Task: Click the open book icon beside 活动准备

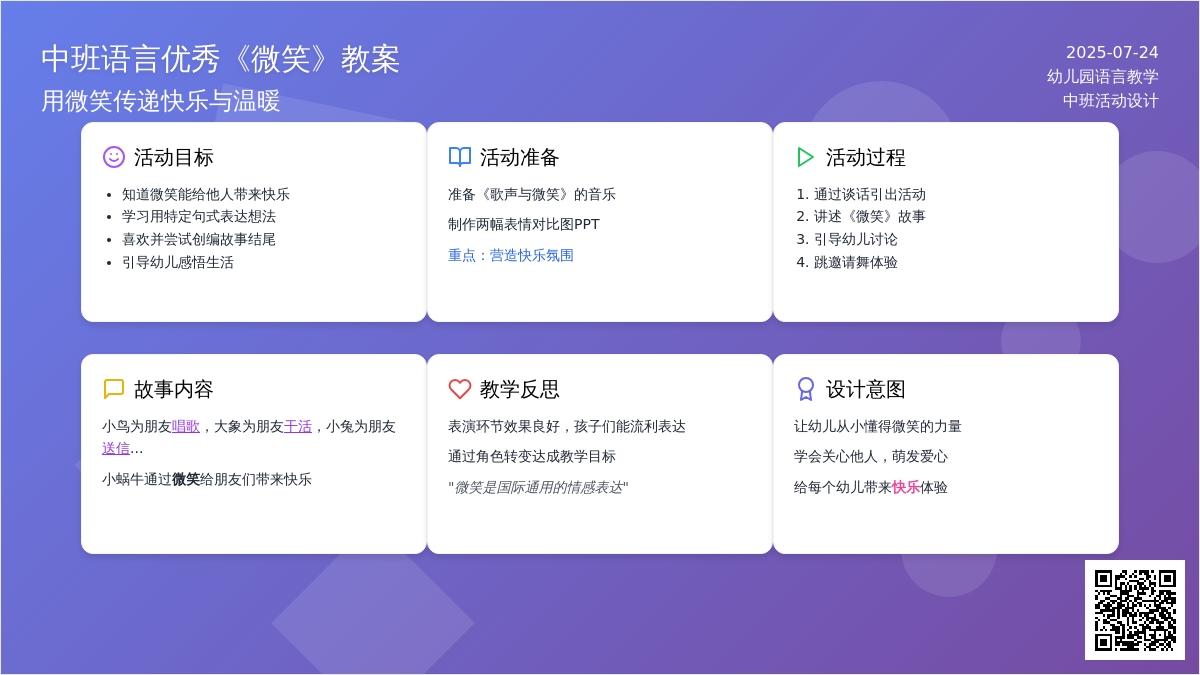Action: [x=460, y=157]
